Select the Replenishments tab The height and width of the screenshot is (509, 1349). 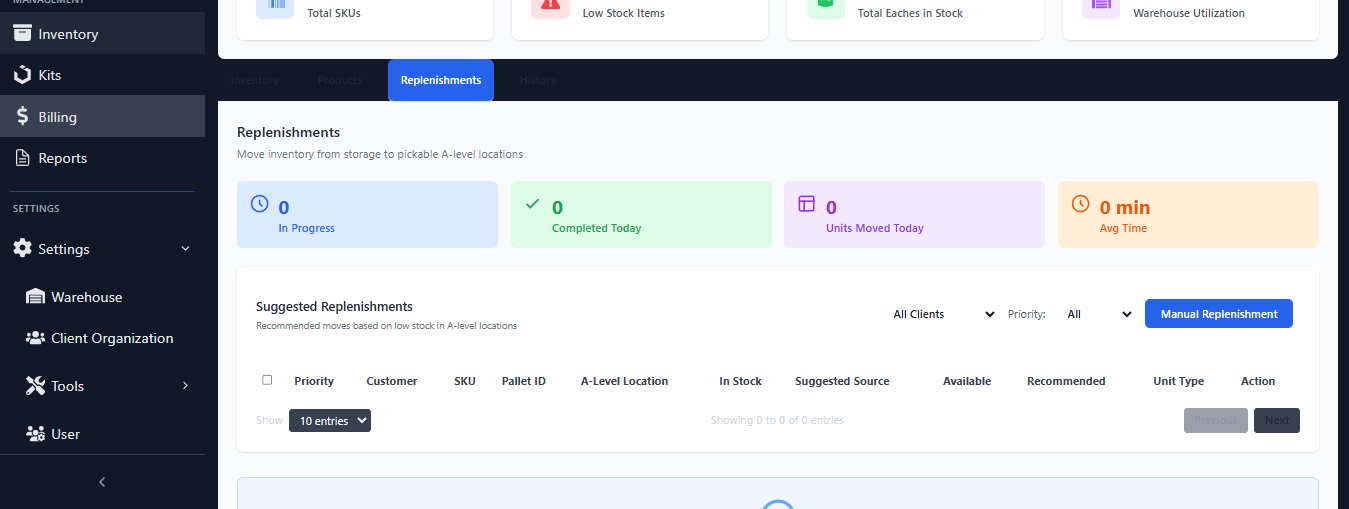441,80
